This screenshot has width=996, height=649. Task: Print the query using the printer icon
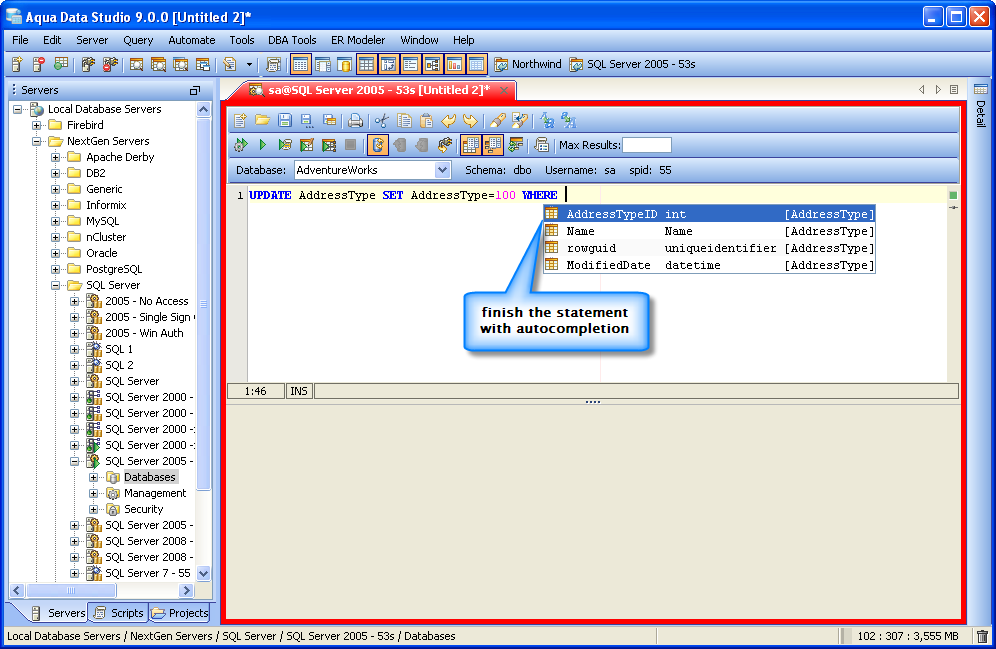point(356,121)
